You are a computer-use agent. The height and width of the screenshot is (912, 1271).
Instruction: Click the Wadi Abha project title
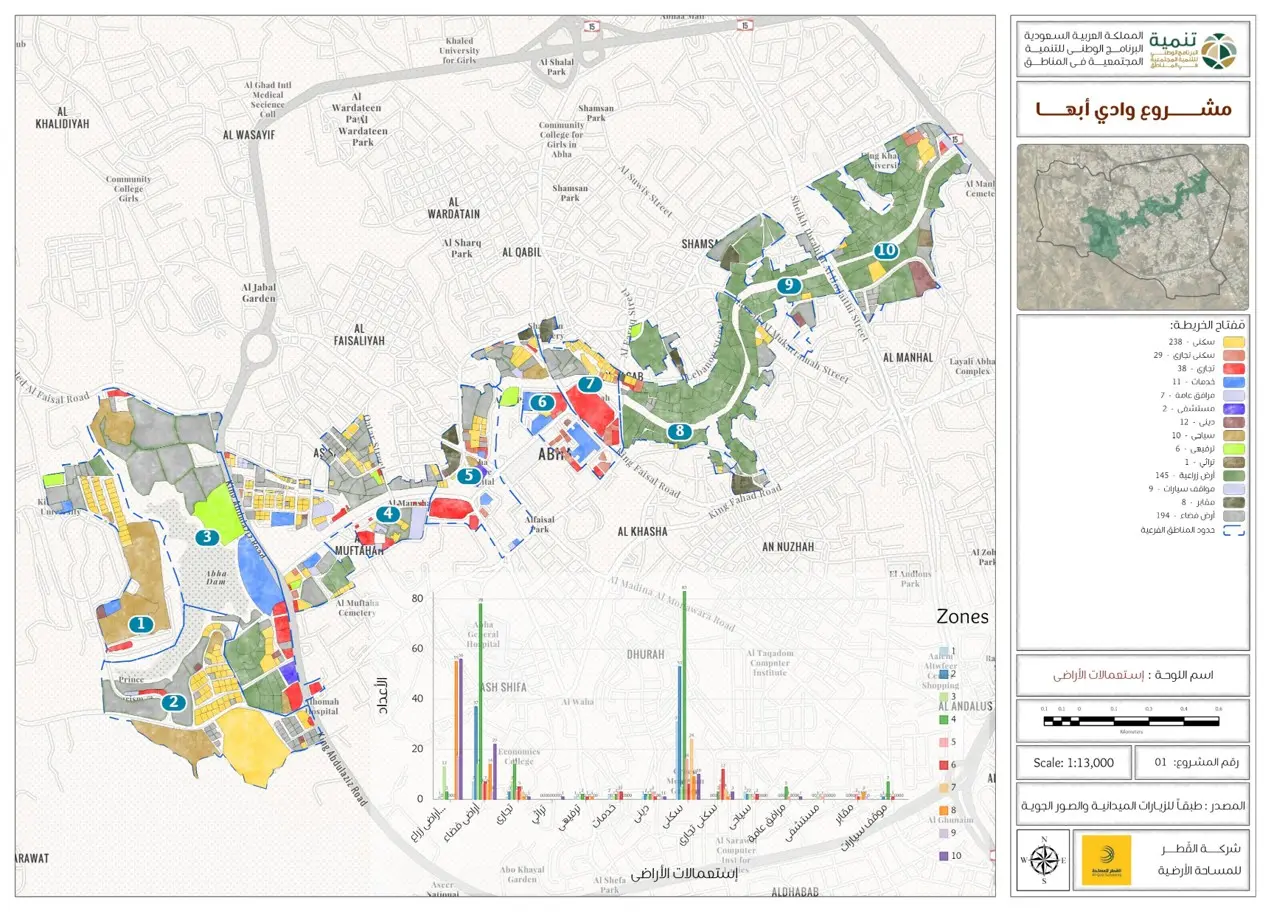pyautogui.click(x=1133, y=109)
